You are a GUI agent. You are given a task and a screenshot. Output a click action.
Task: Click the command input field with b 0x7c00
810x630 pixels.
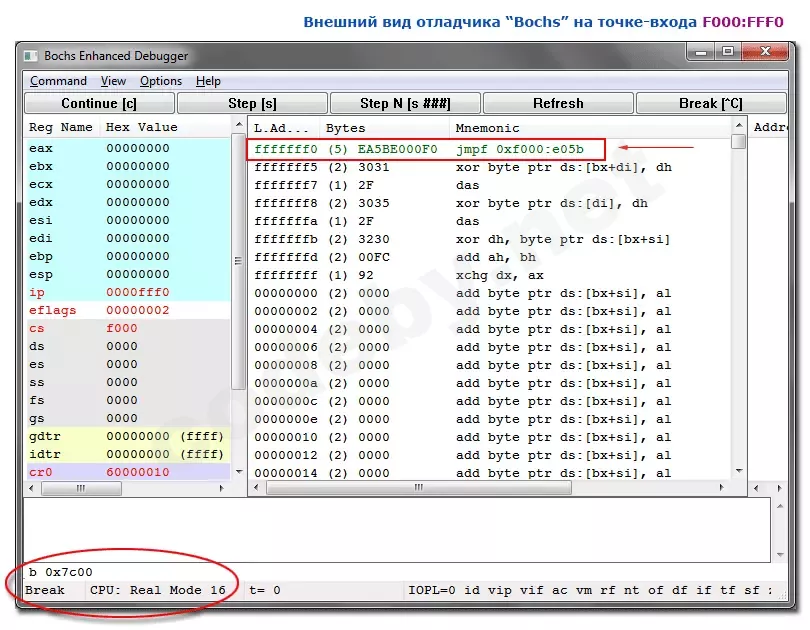click(397, 572)
